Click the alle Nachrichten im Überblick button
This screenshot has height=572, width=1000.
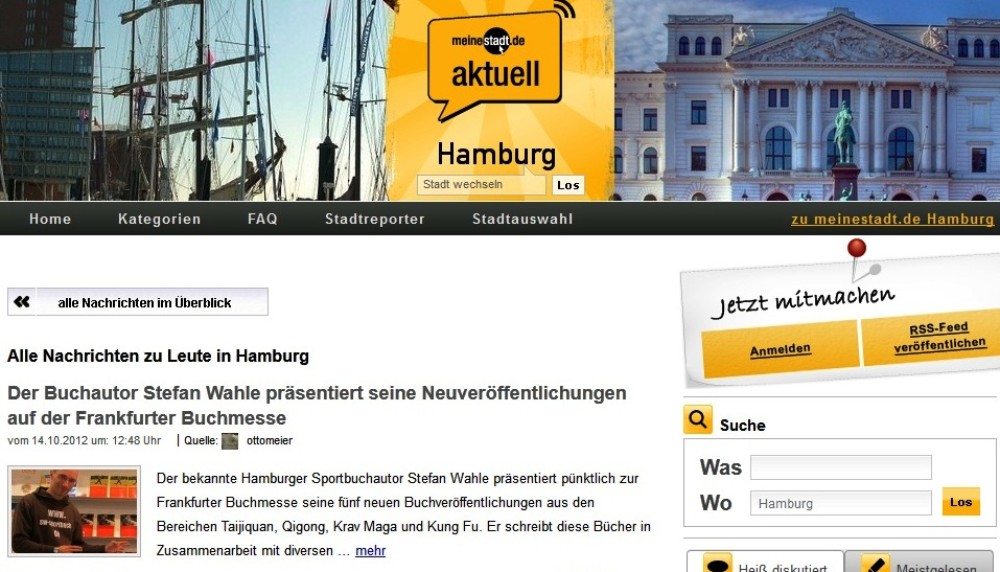[138, 302]
